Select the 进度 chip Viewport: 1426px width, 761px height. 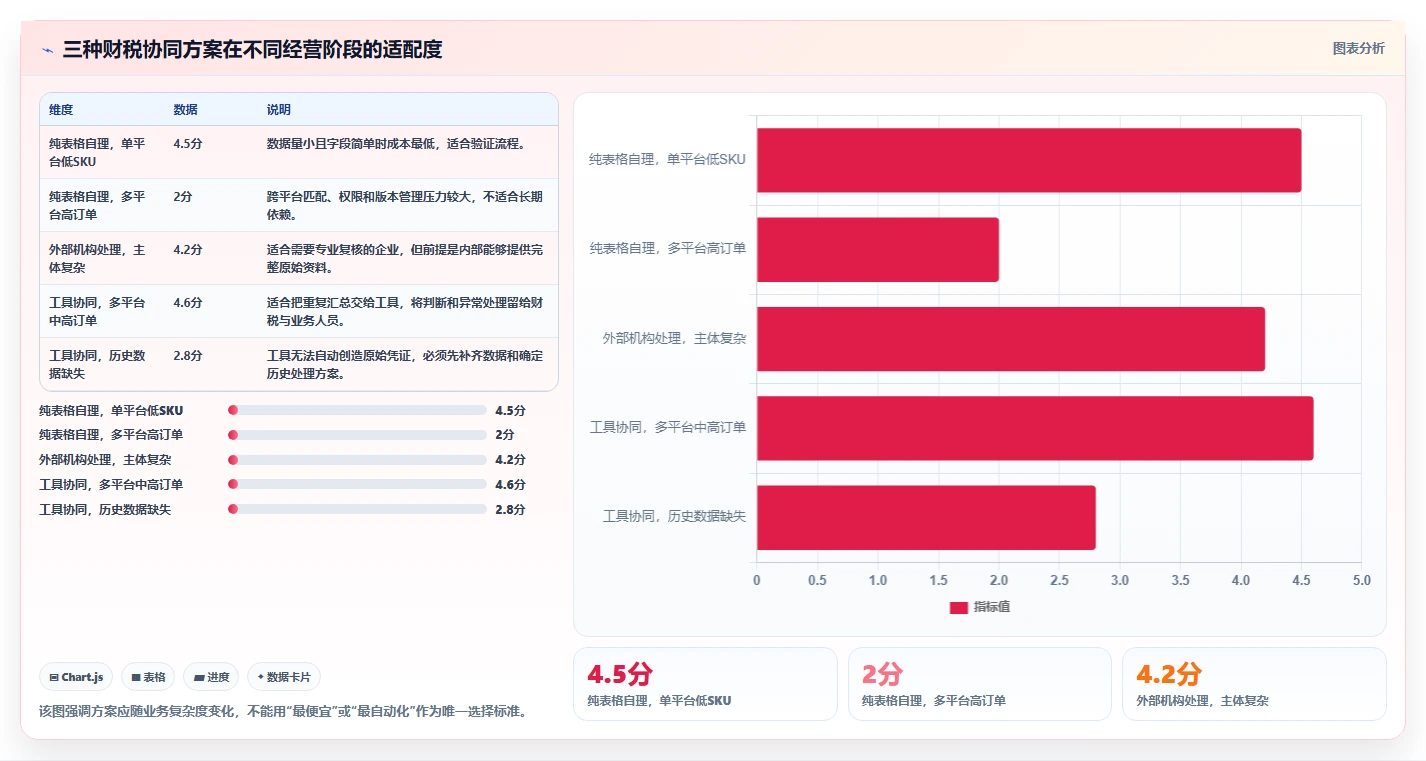pos(211,677)
